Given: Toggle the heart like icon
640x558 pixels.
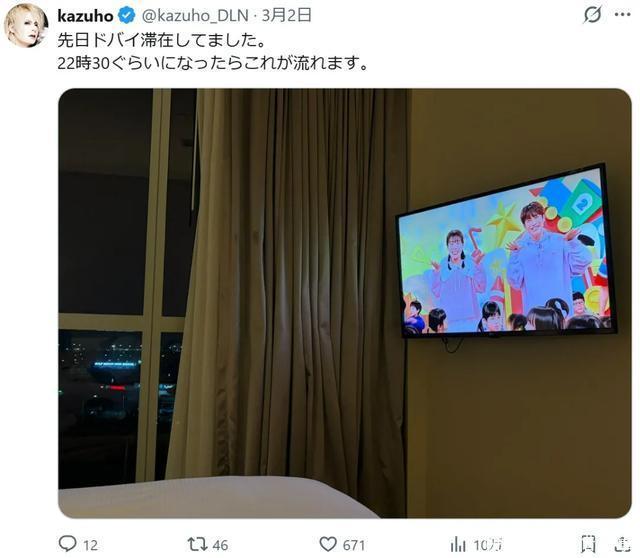Looking at the screenshot, I should (327, 544).
